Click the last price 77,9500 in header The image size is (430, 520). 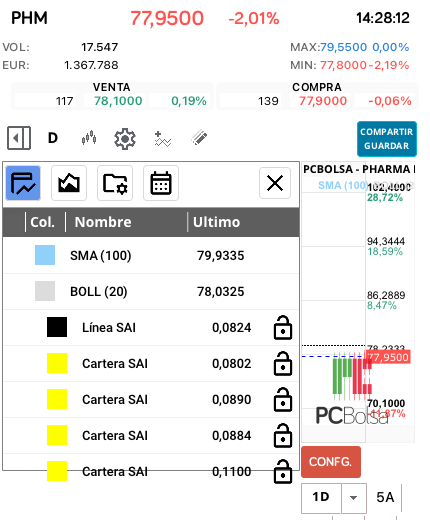tap(167, 18)
